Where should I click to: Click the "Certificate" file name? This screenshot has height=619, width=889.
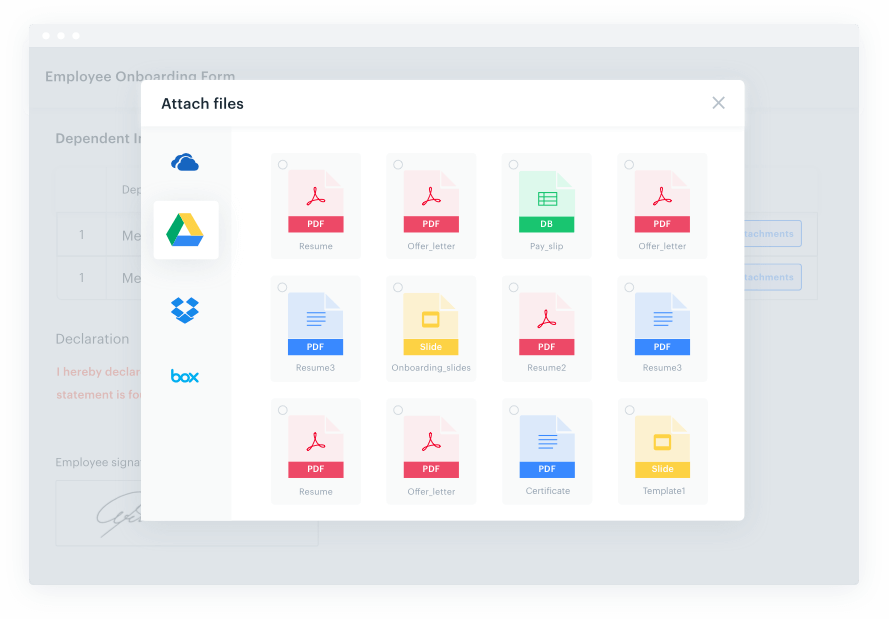pos(548,491)
